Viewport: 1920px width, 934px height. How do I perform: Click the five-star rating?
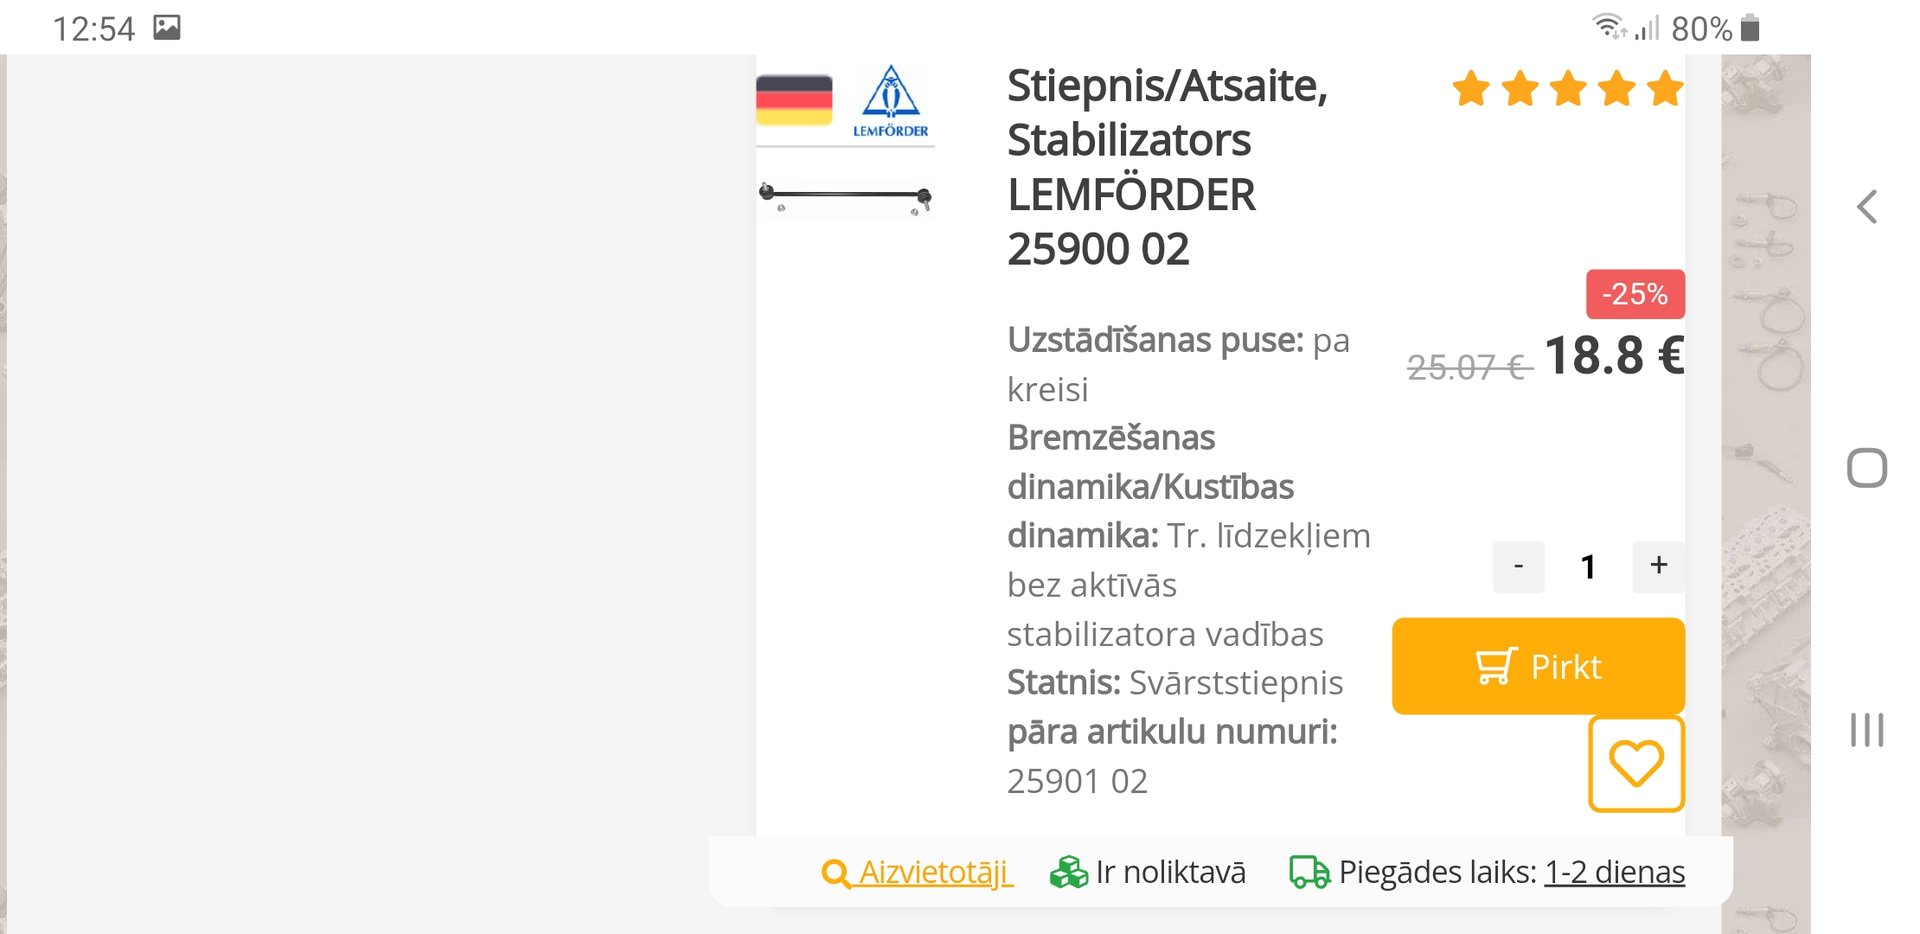click(1567, 89)
